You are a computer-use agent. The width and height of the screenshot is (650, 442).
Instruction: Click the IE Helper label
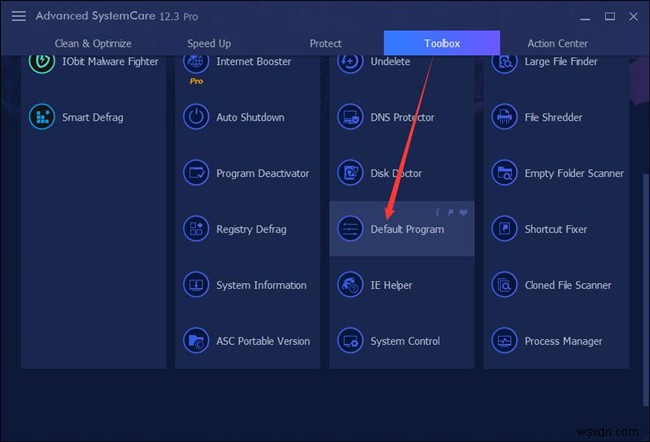click(391, 285)
